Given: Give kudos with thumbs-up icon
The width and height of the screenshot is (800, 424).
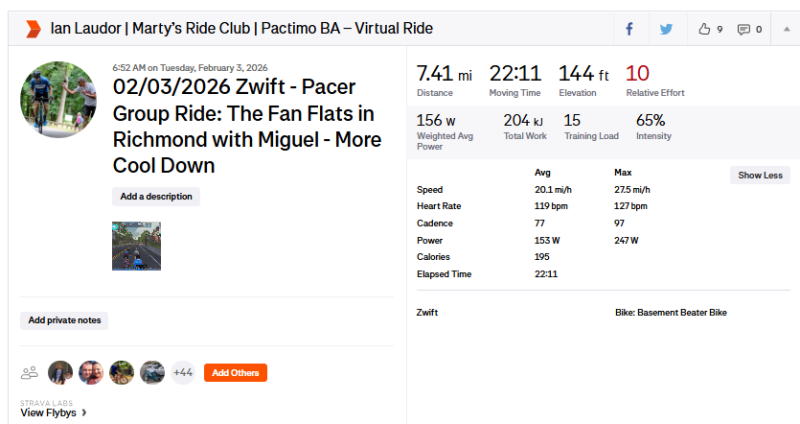Looking at the screenshot, I should [705, 29].
